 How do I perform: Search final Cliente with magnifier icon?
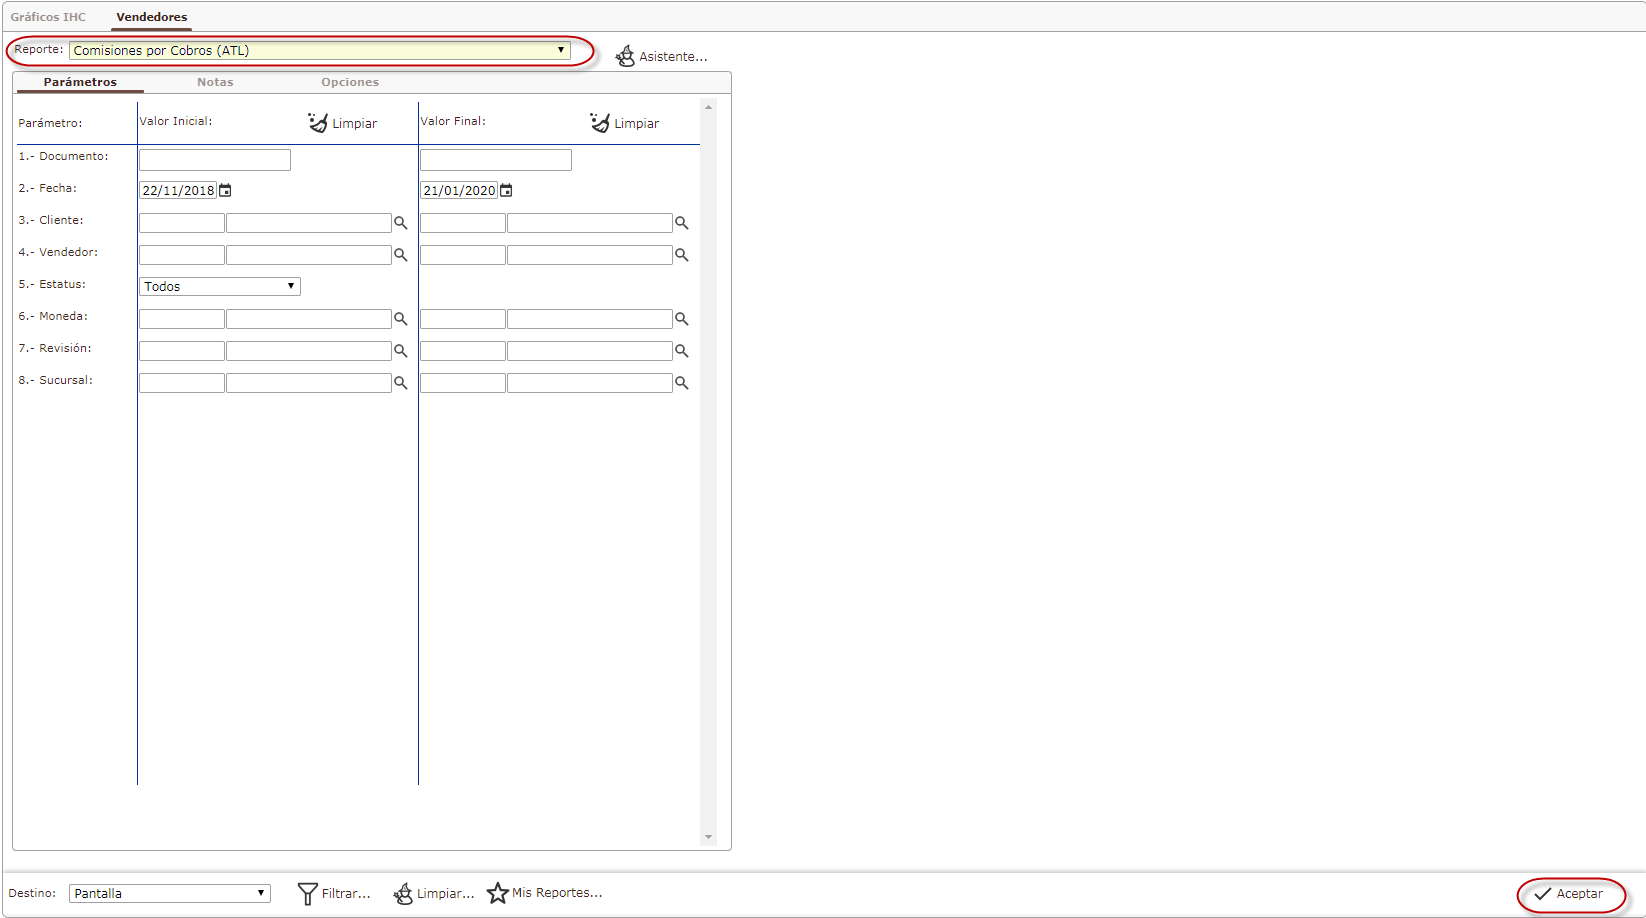click(681, 223)
